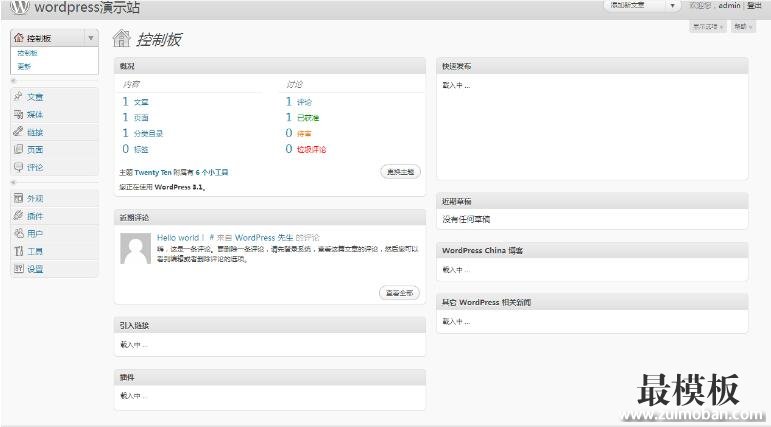Click the commenter avatar thumbnail

pos(135,248)
